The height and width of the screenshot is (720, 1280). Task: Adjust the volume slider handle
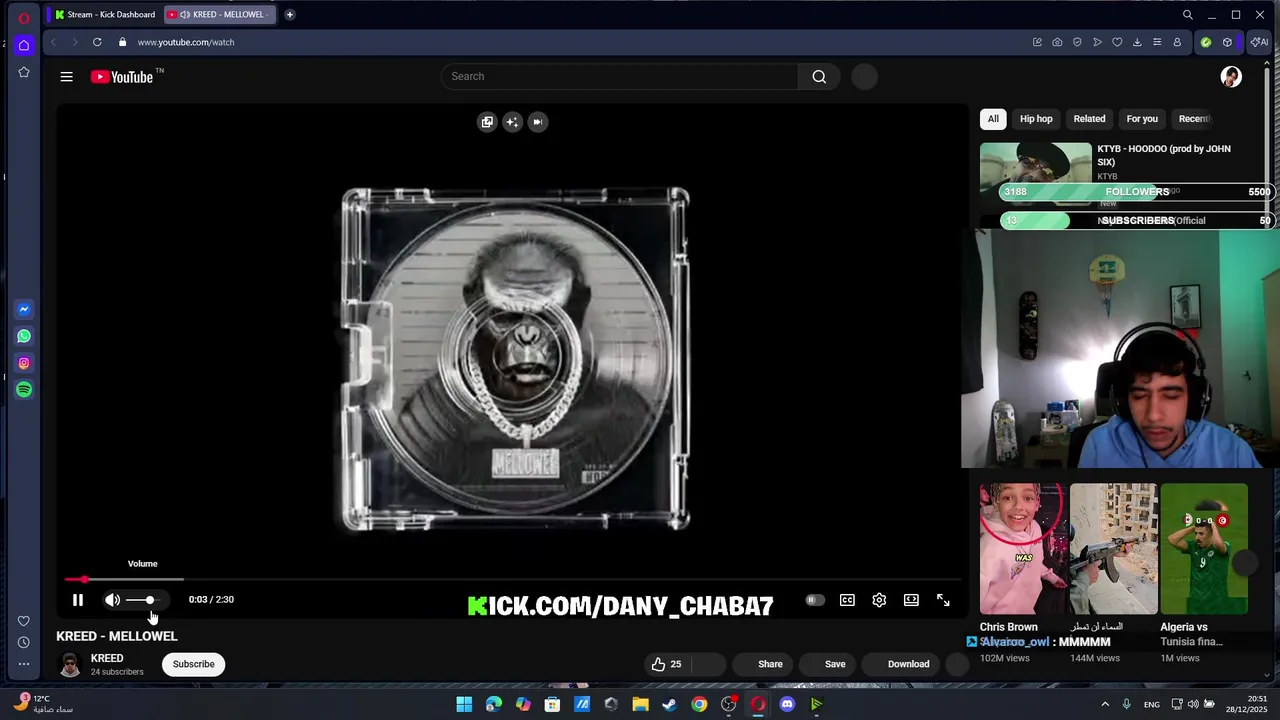tap(150, 600)
